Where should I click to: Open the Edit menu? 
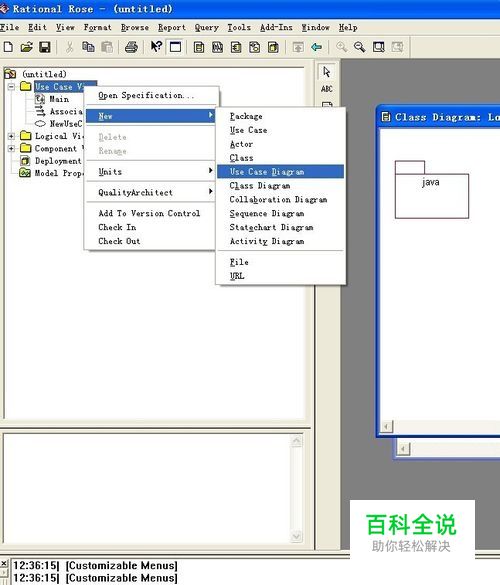pos(37,28)
